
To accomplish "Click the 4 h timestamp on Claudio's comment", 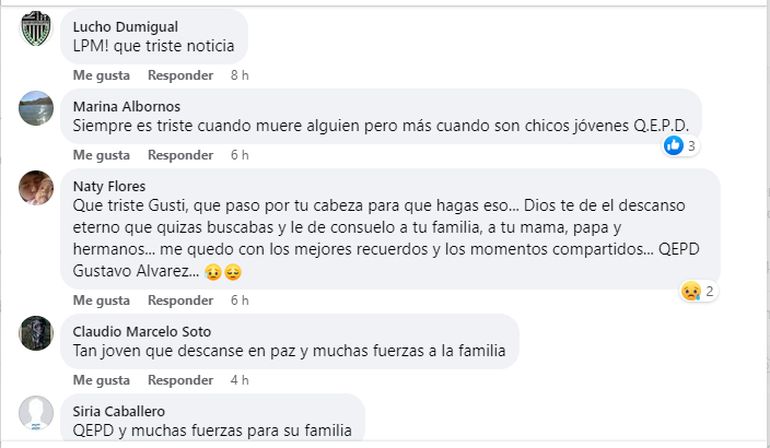I will click(x=239, y=380).
